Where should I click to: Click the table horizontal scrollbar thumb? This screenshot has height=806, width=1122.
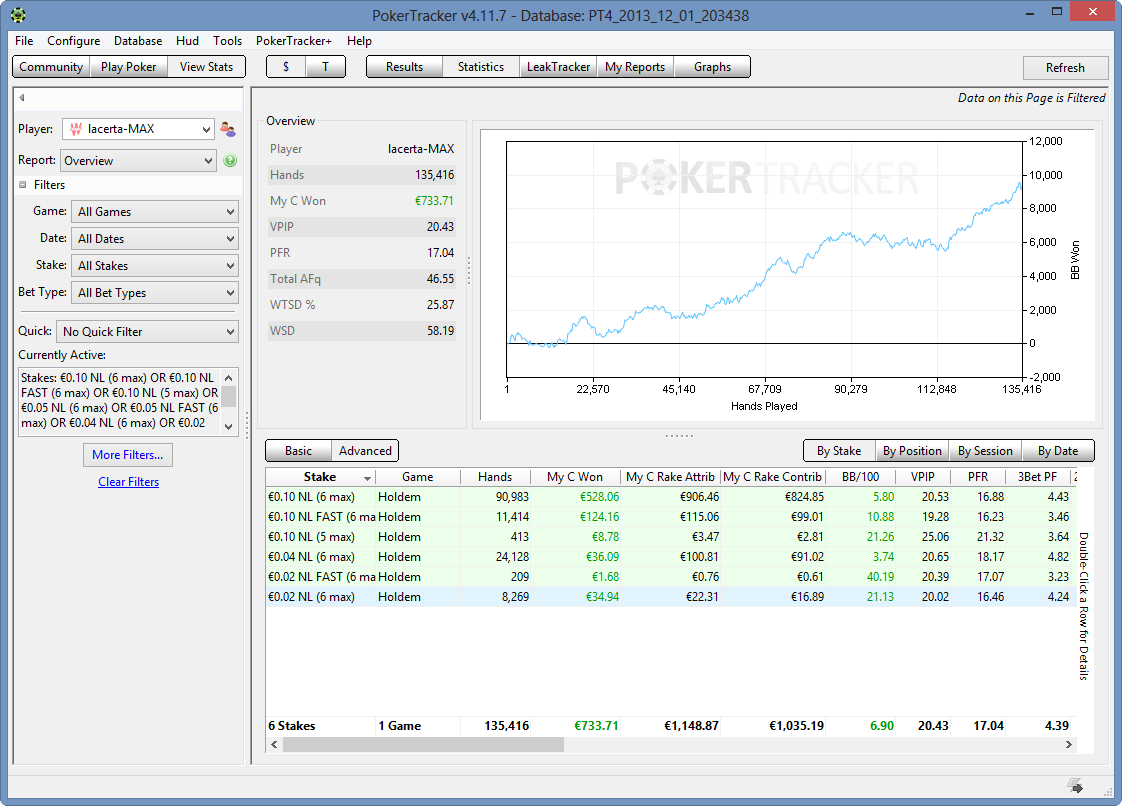(x=423, y=744)
